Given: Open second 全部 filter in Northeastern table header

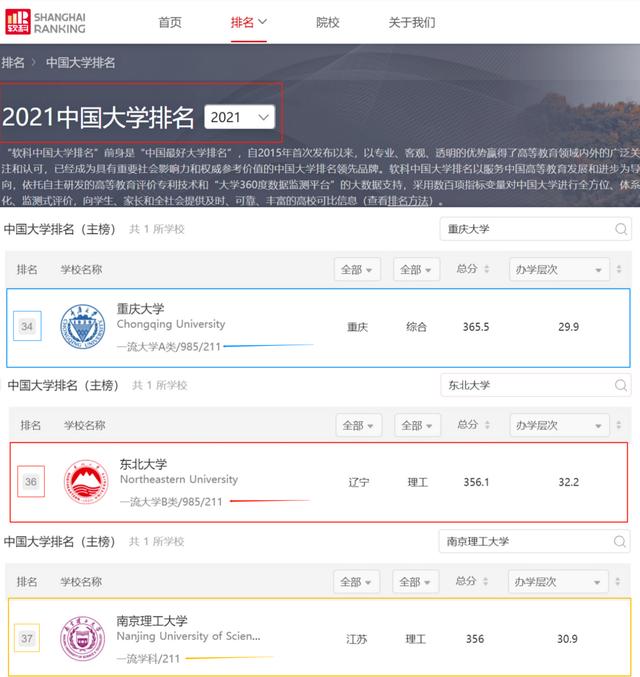Looking at the screenshot, I should (417, 425).
